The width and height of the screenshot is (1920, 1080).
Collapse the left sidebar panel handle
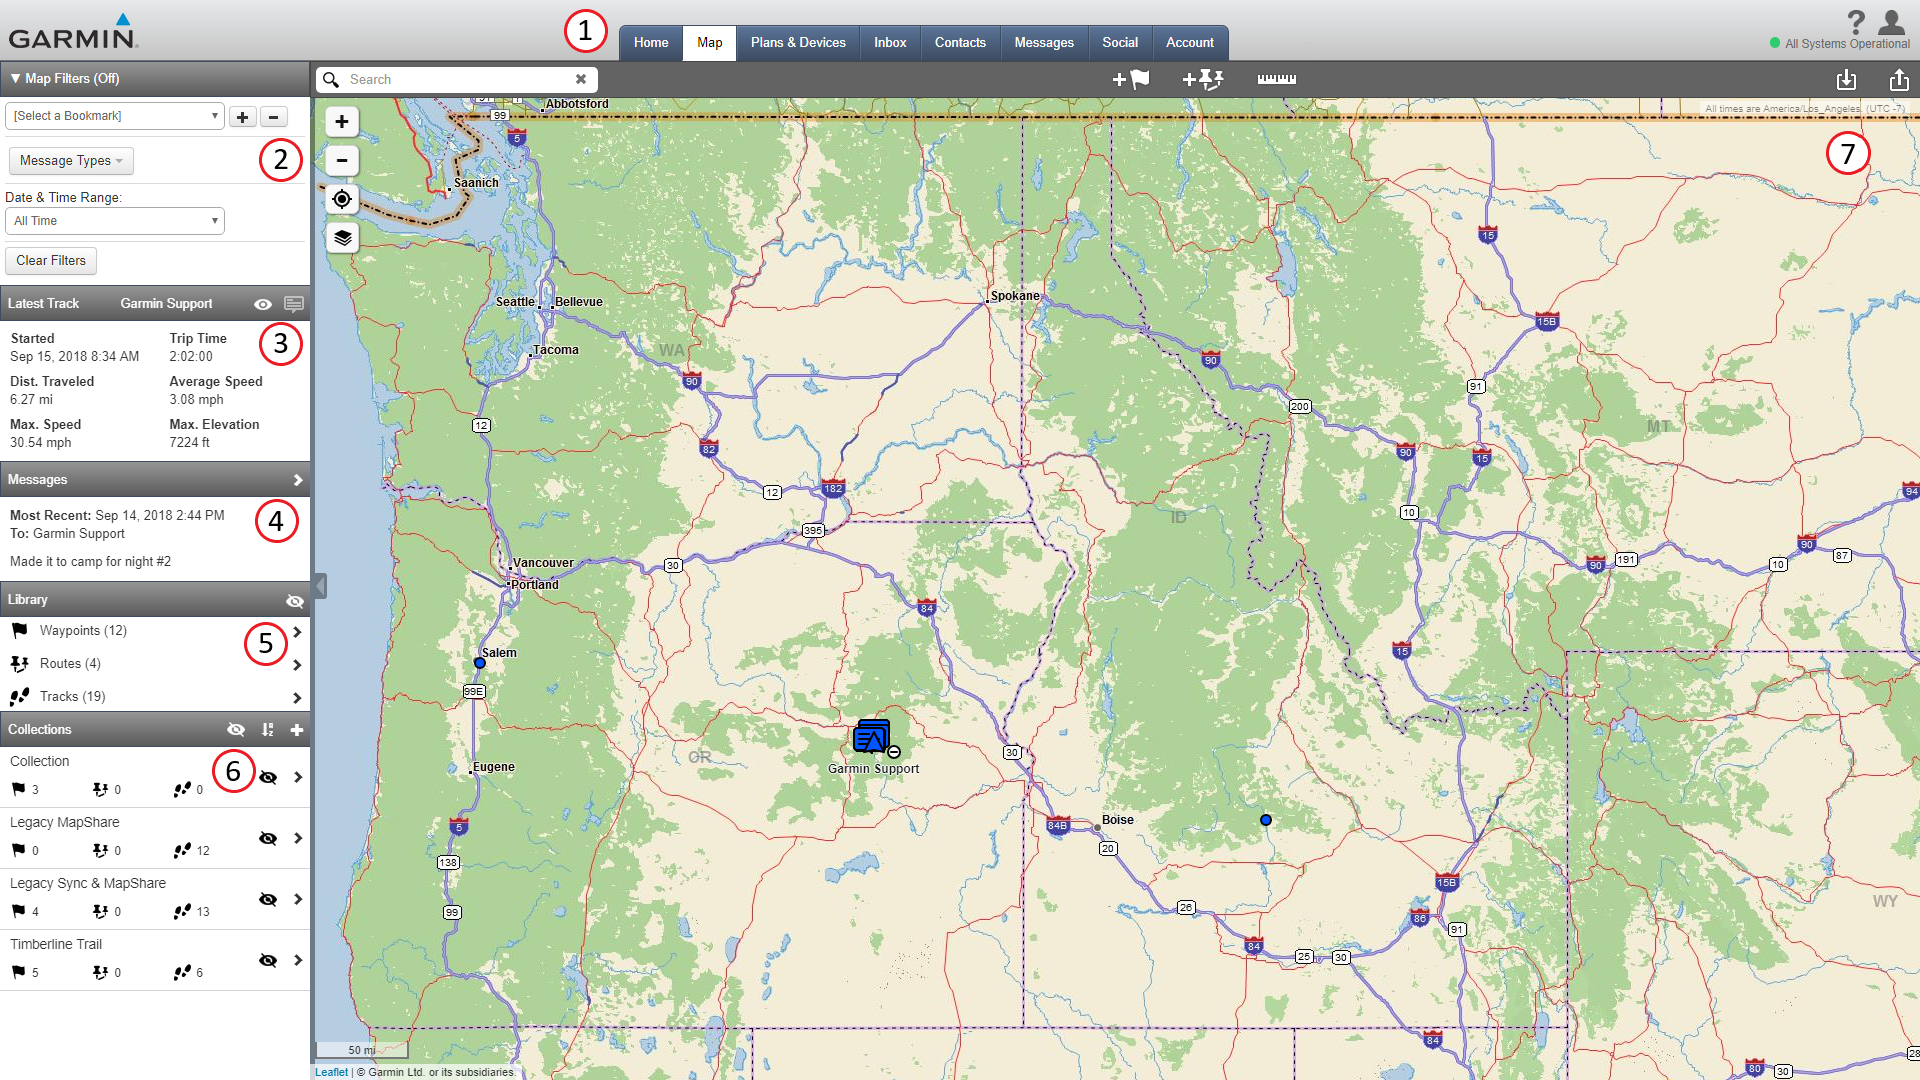pos(320,586)
